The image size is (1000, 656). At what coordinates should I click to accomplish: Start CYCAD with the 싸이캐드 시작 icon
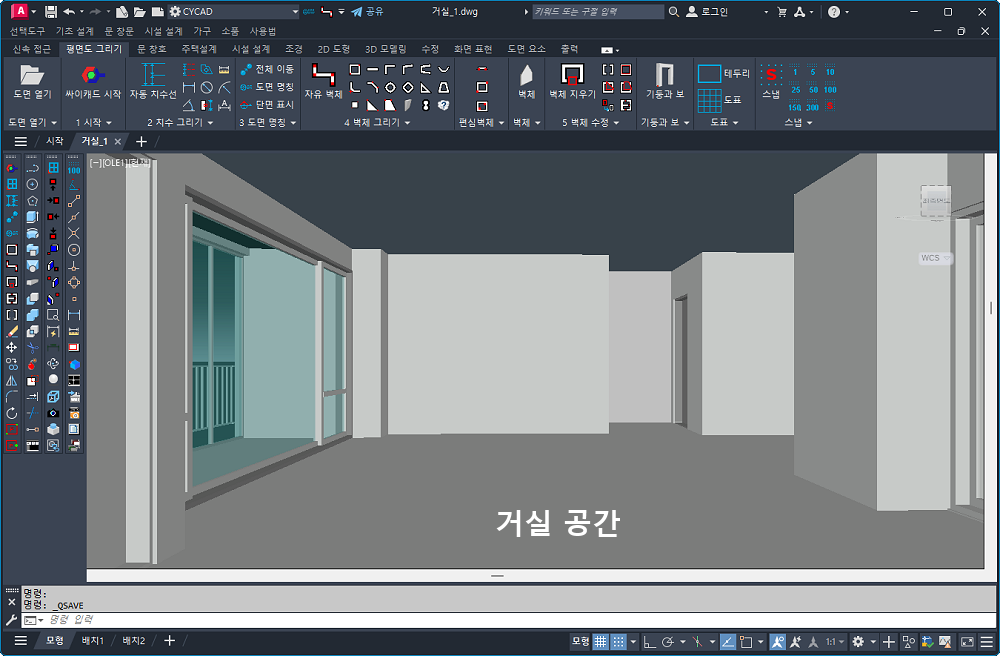(x=92, y=76)
